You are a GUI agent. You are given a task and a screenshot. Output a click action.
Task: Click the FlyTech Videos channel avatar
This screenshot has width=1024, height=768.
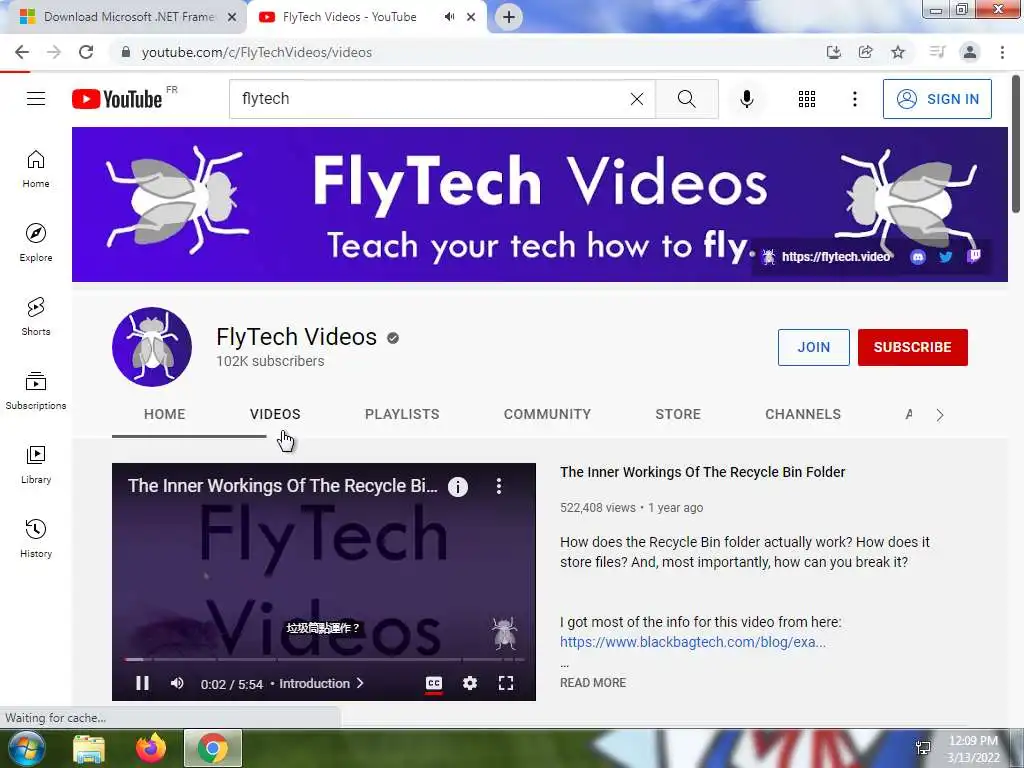(x=152, y=347)
